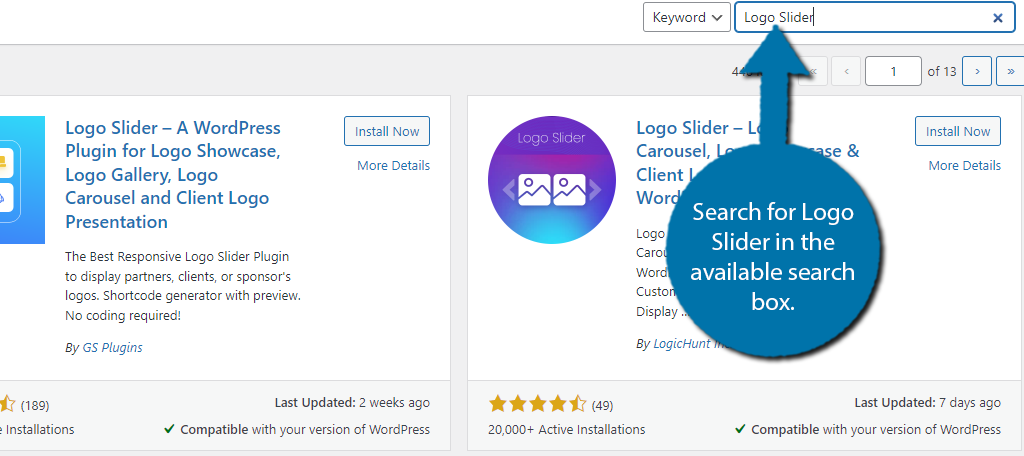Viewport: 1024px width, 456px height.
Task: Install the LogicHunt Logo Slider plugin
Action: pyautogui.click(x=957, y=131)
